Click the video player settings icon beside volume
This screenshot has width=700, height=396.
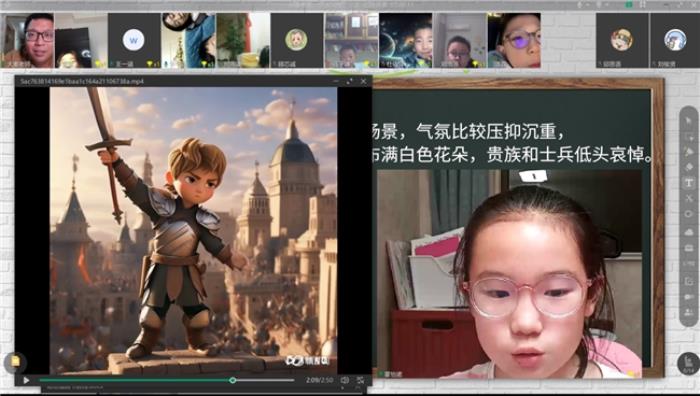360,380
